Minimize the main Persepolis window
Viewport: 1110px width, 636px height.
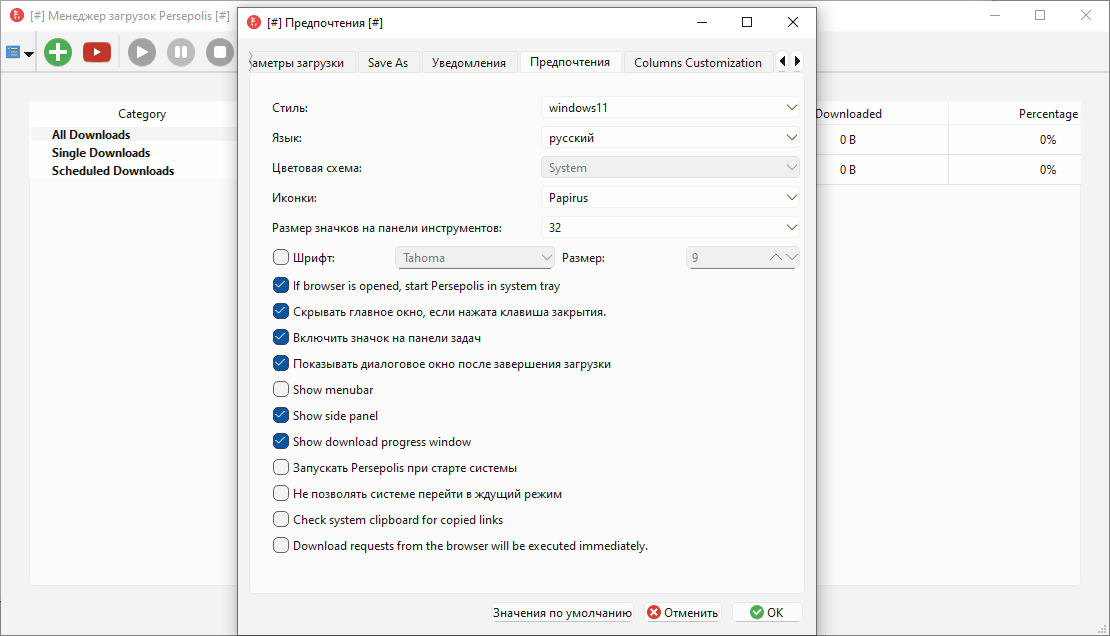[x=995, y=16]
